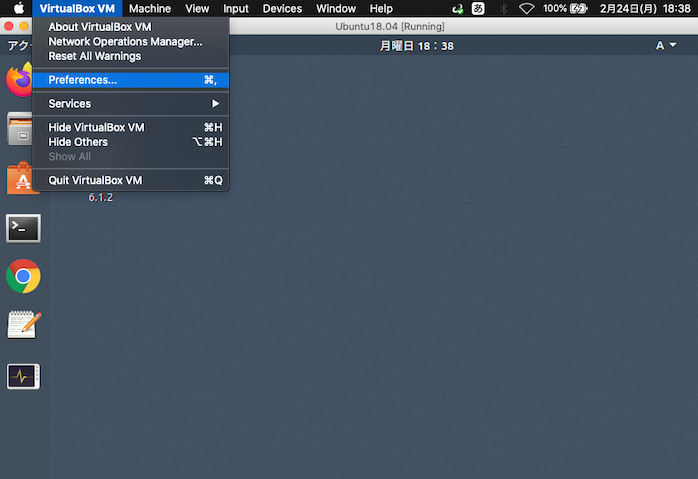Select Hide VirtualBox VM
Screen dimensions: 698x479
[131, 128]
